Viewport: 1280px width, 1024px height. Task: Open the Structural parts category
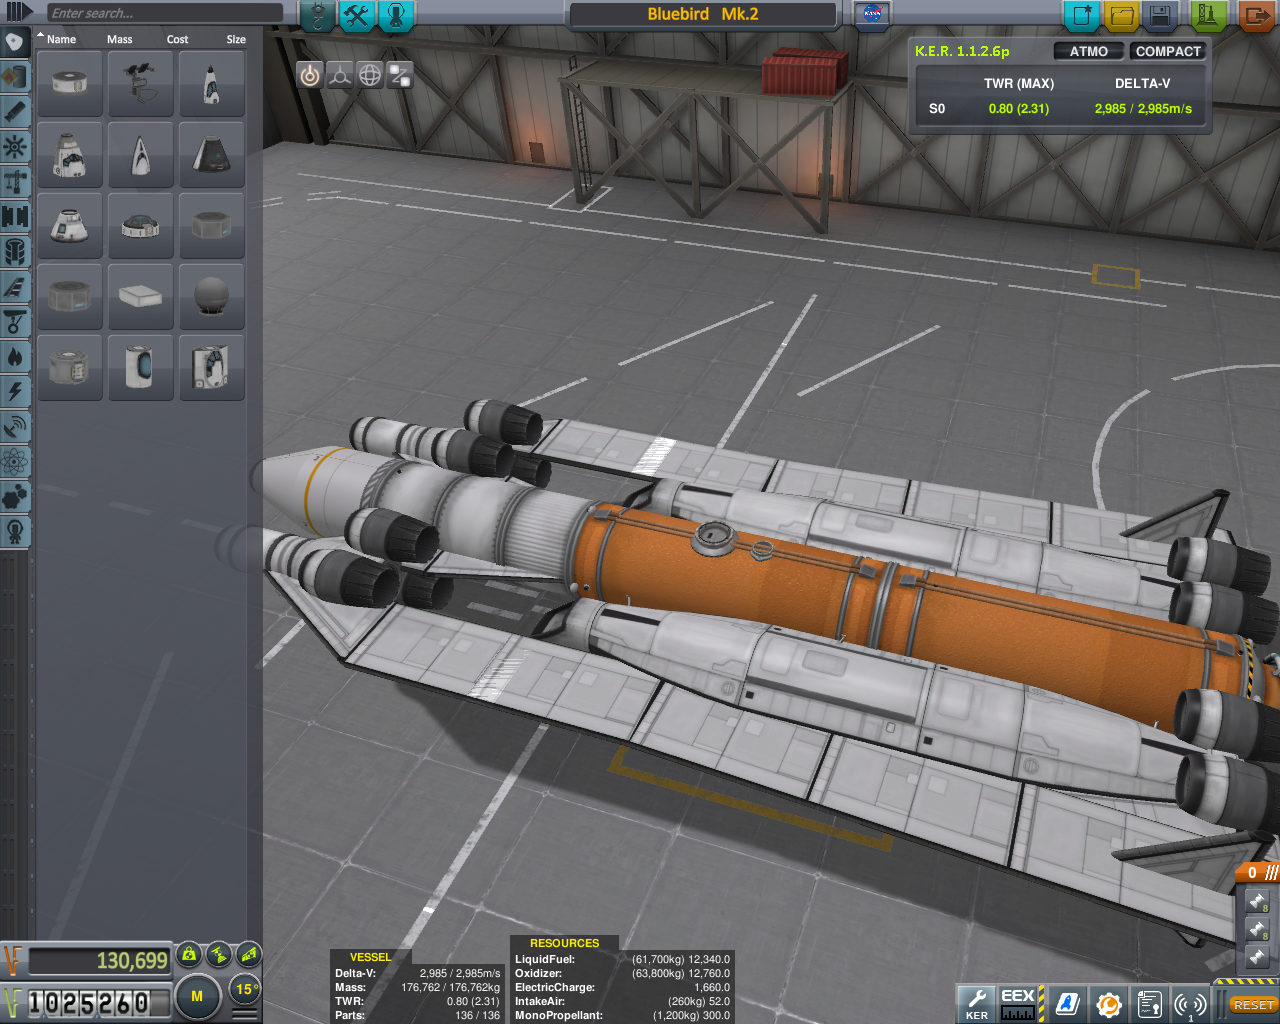(15, 182)
